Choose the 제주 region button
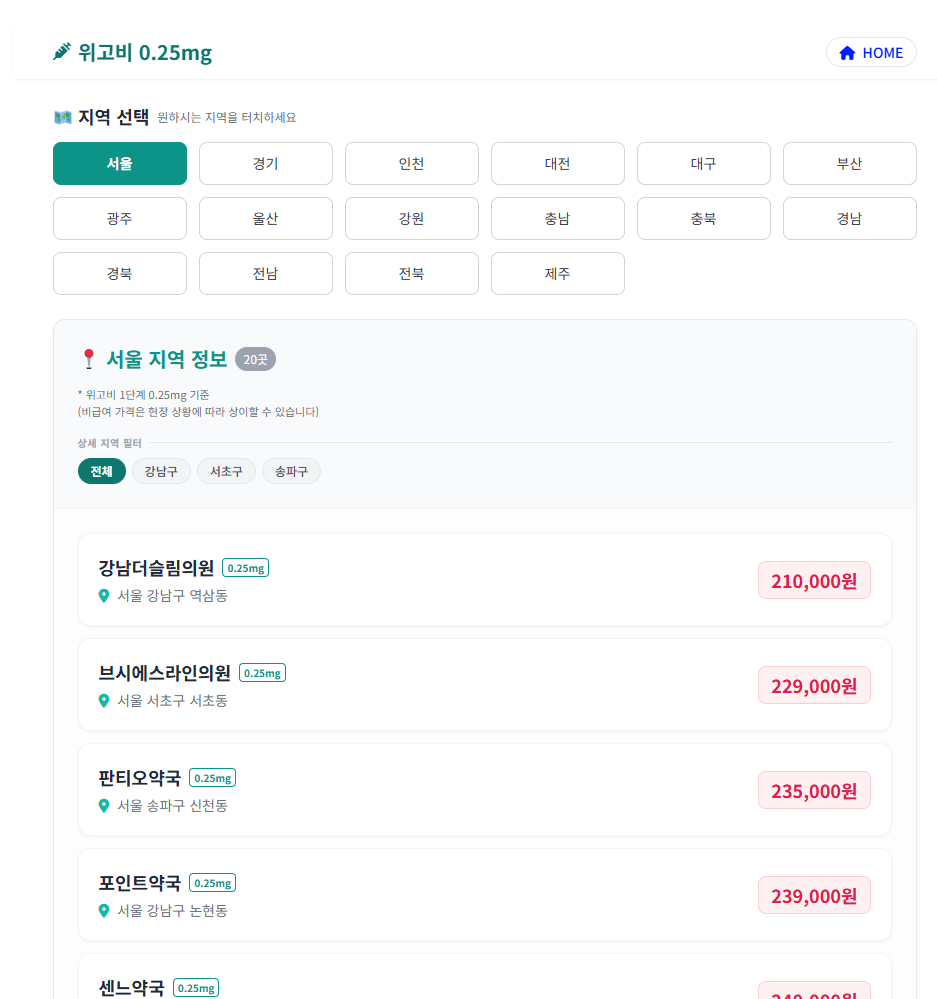This screenshot has height=999, width=937. (x=557, y=274)
